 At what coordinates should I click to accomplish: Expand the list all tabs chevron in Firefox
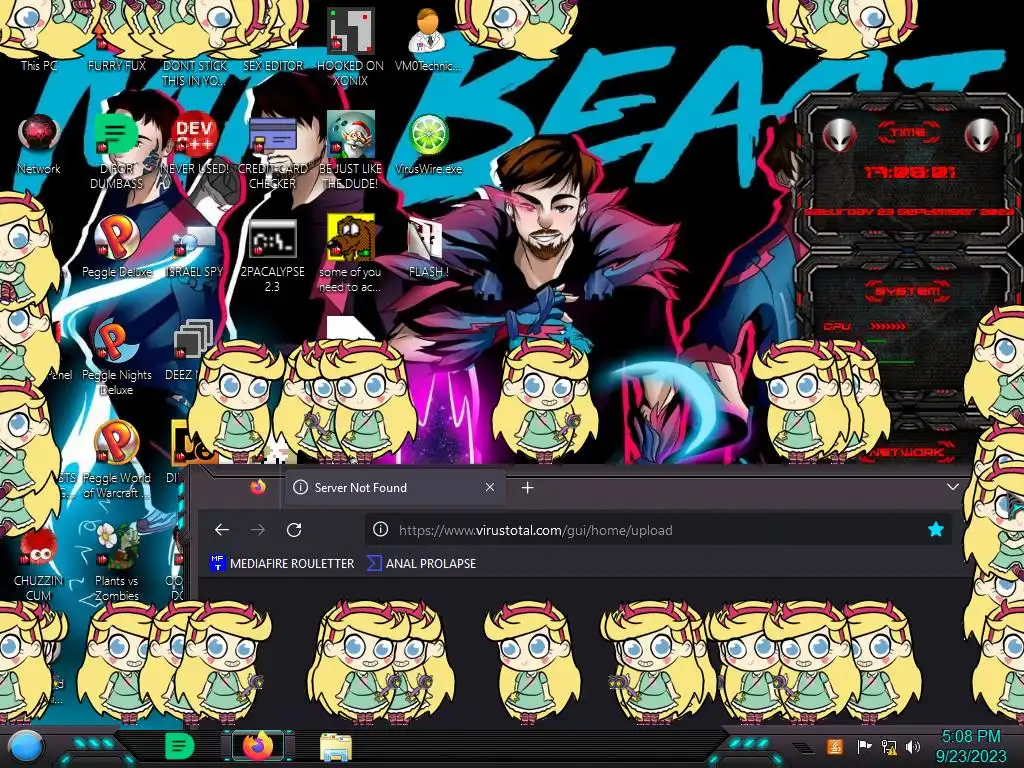click(x=953, y=487)
